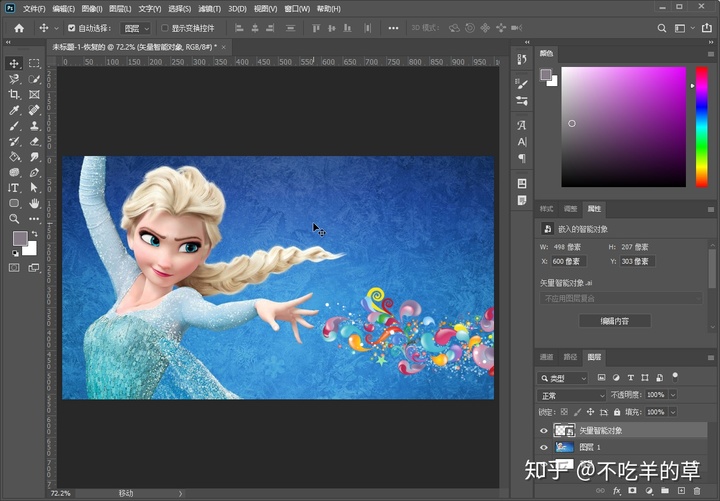Viewport: 720px width, 501px height.
Task: Activate the Crop tool
Action: (x=14, y=95)
